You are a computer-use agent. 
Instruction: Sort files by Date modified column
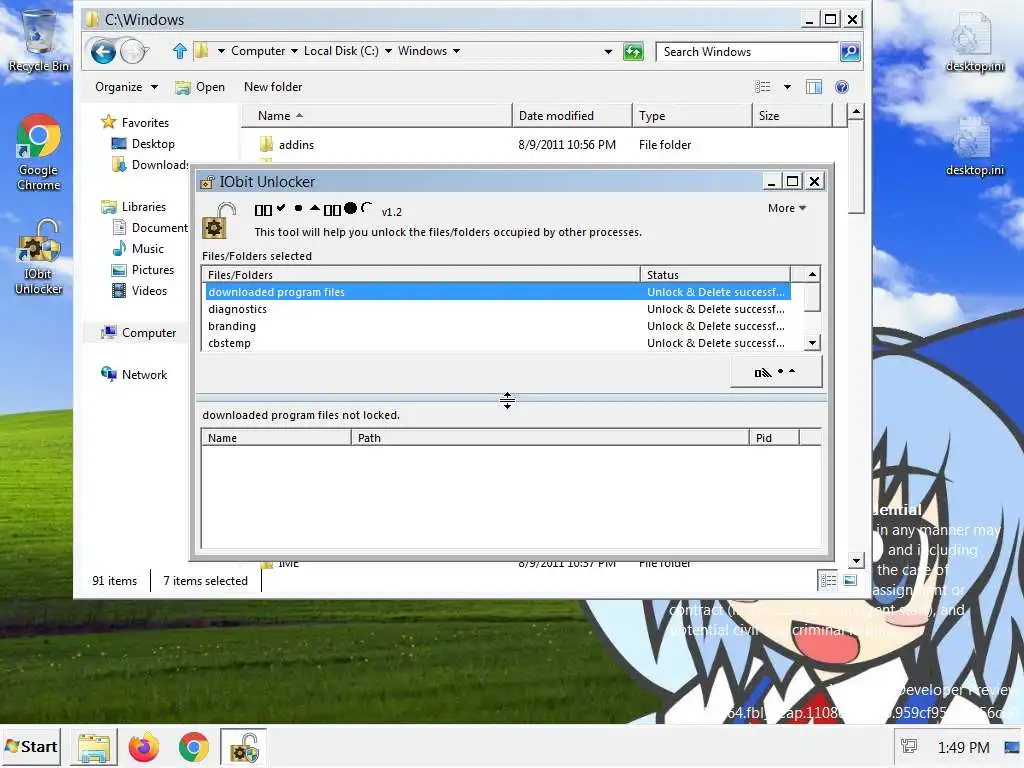tap(572, 116)
